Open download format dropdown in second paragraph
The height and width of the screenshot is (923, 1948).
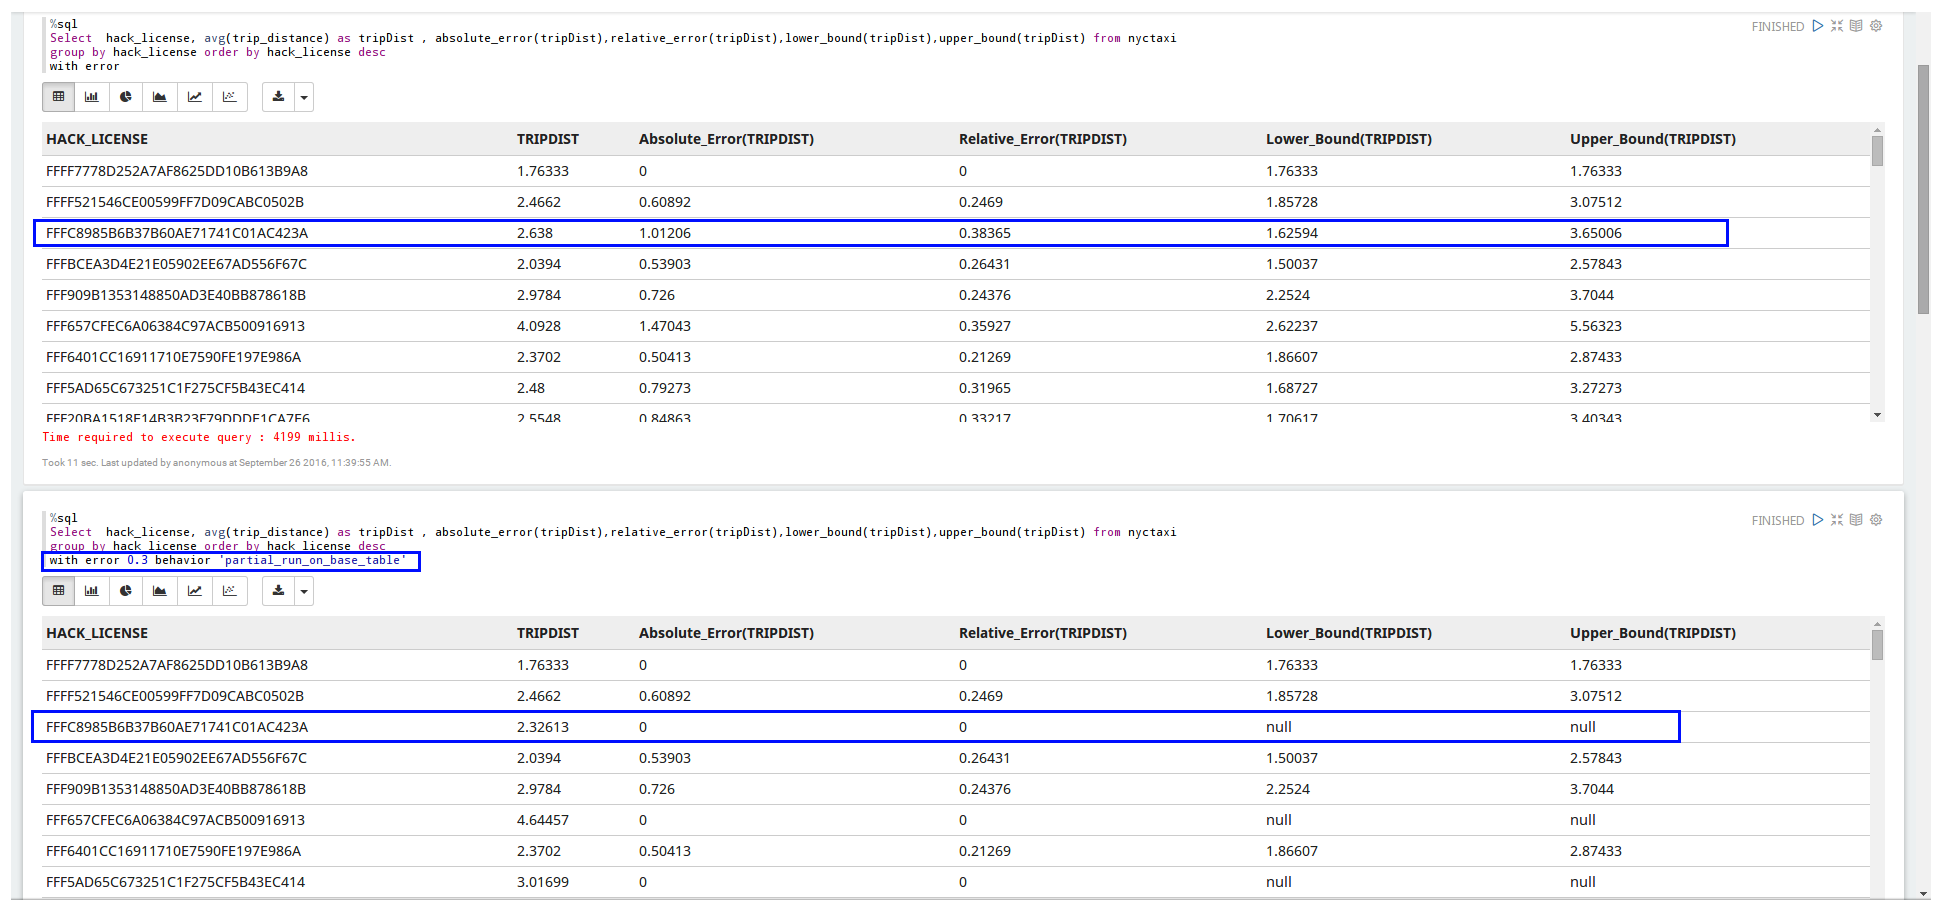coord(304,591)
